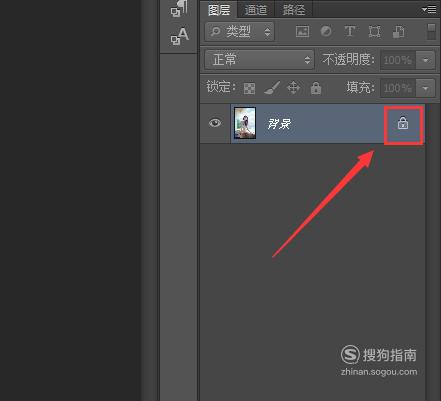Filter for type layers
The width and height of the screenshot is (441, 401).
click(350, 32)
